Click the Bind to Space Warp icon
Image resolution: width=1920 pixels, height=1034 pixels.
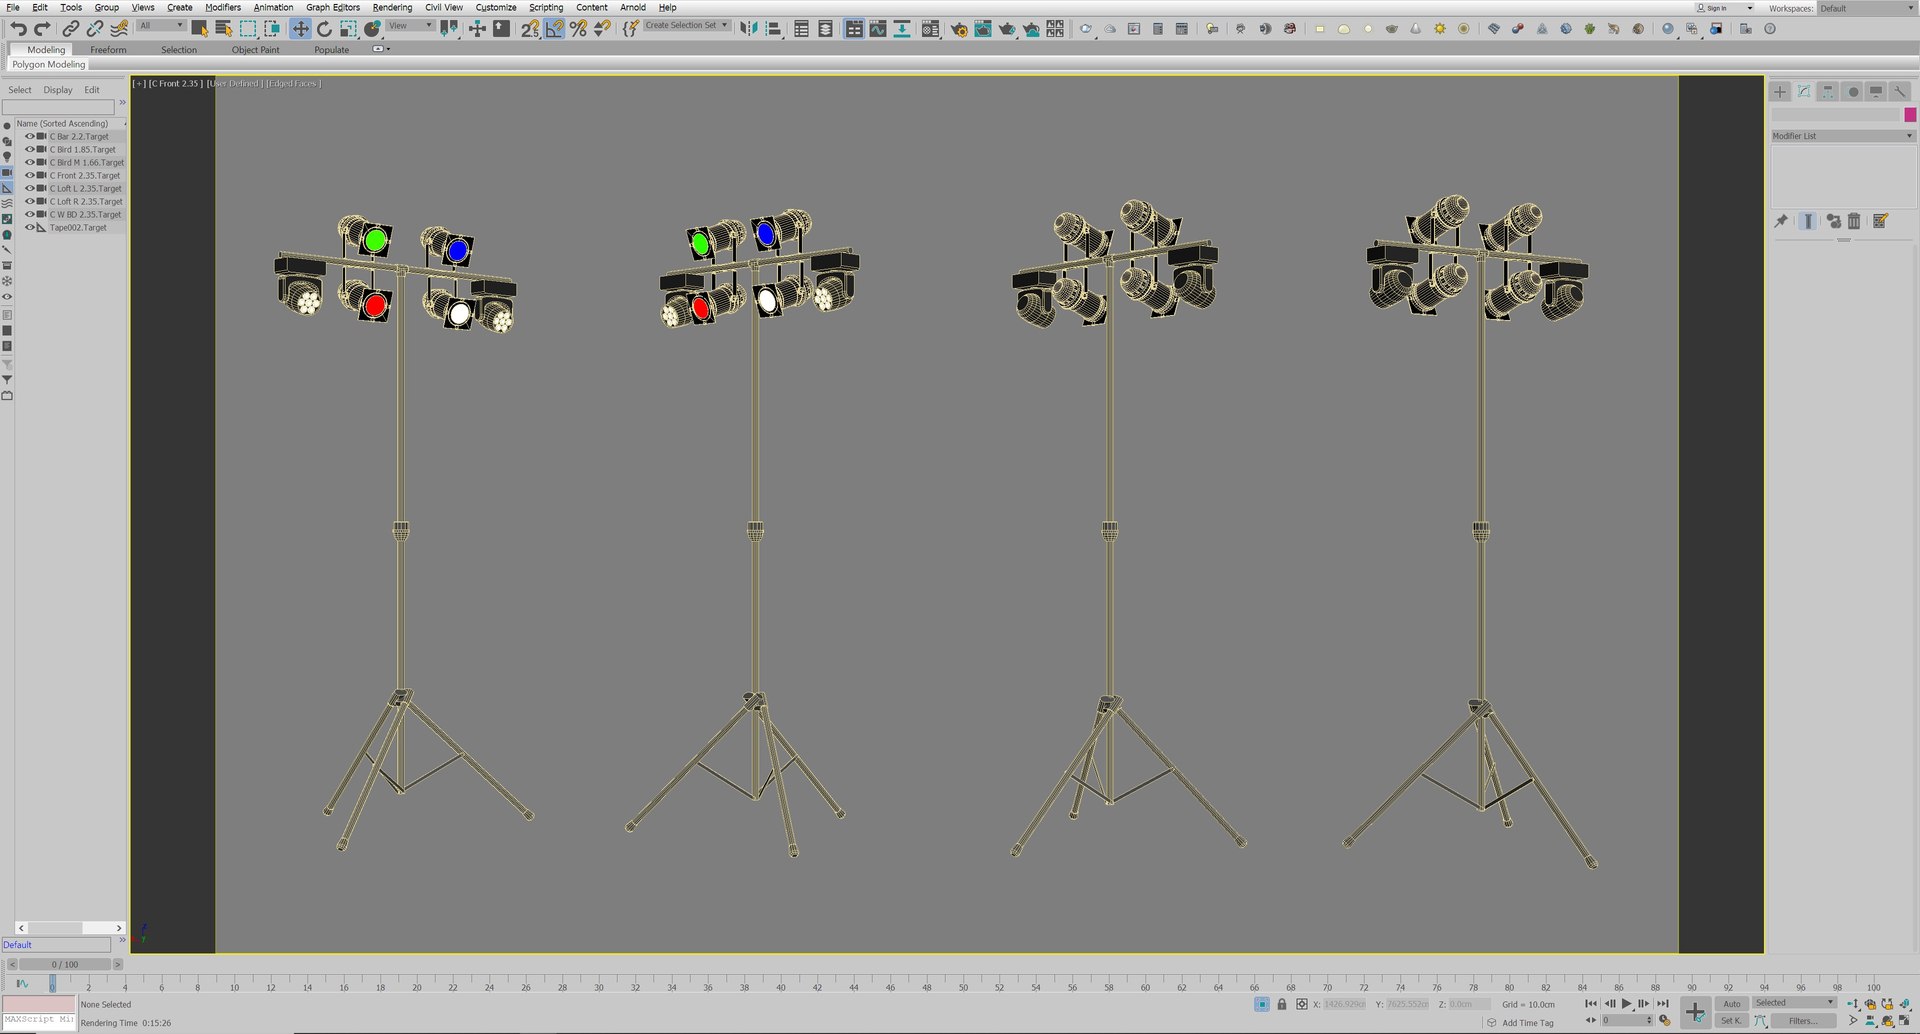[x=119, y=29]
